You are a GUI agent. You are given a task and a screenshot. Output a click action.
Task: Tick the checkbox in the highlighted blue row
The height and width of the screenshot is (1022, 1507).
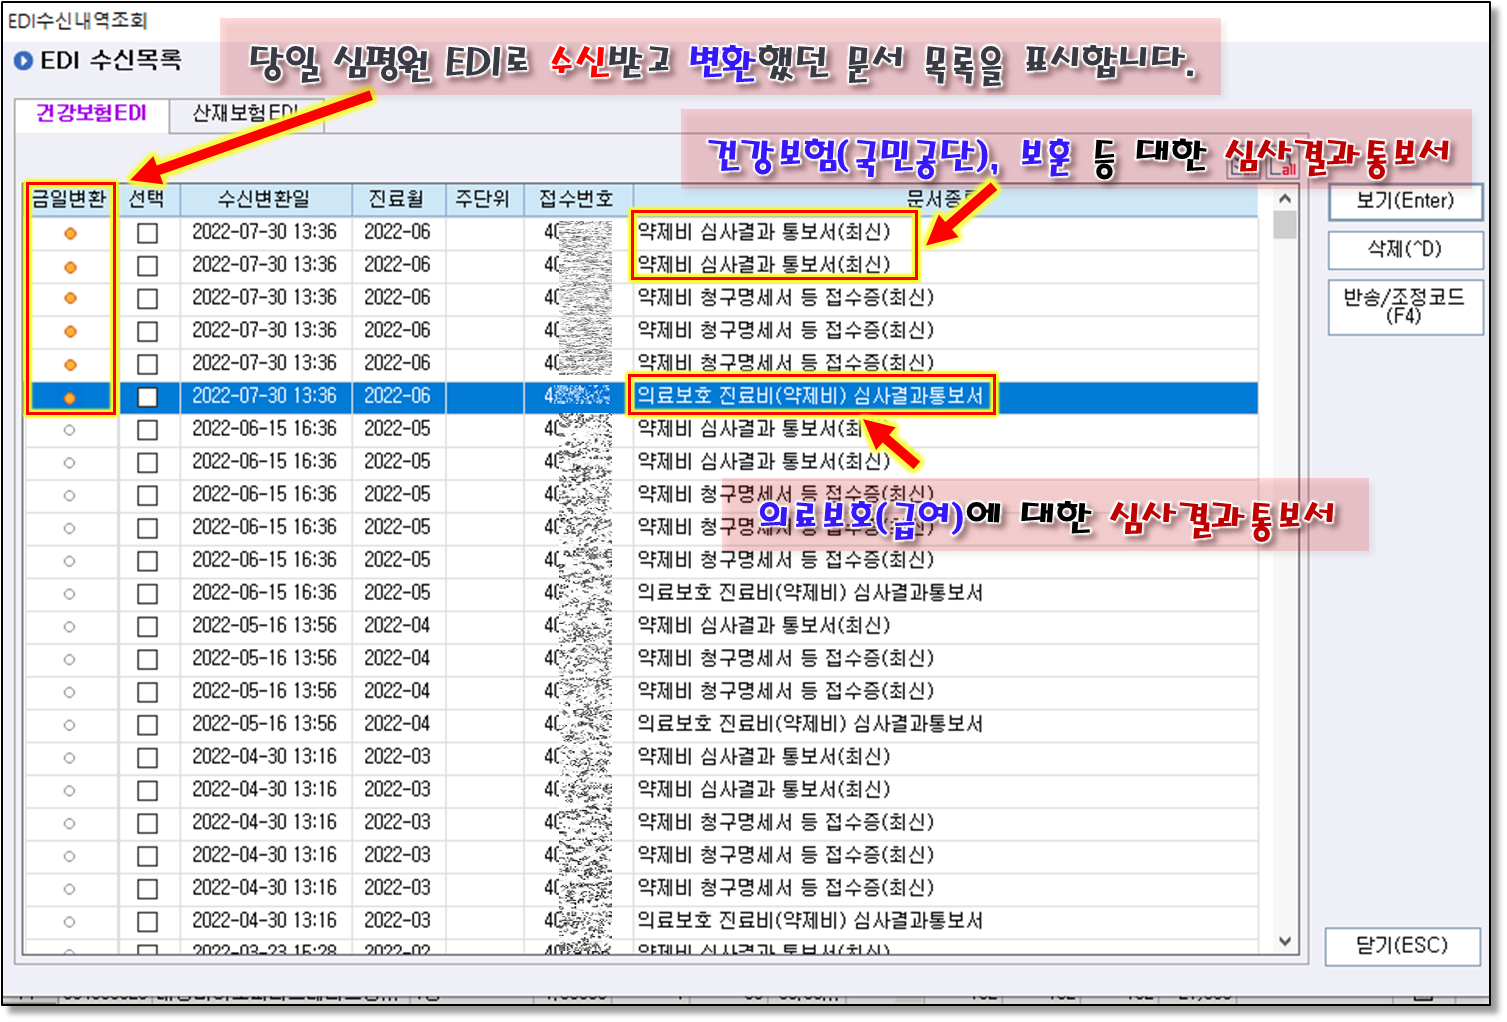pyautogui.click(x=148, y=397)
